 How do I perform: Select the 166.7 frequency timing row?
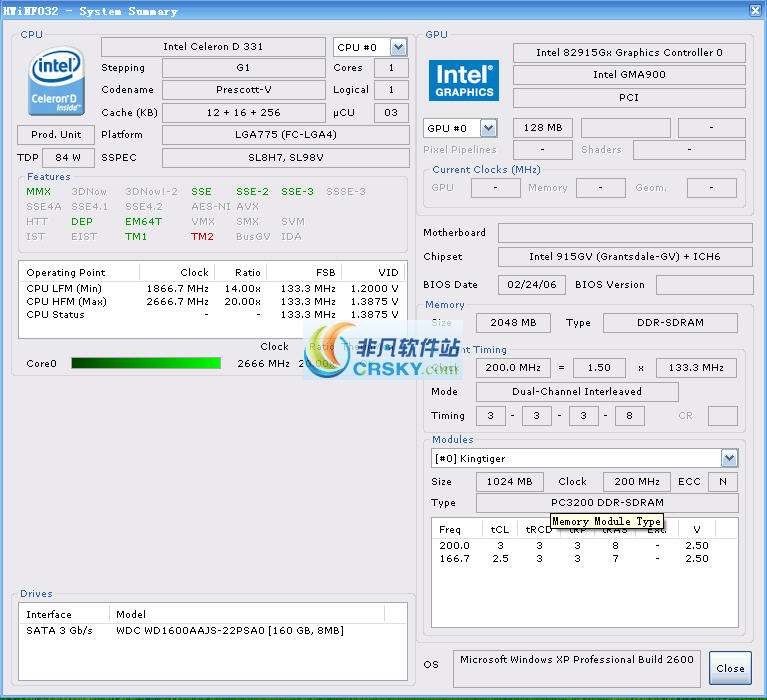coord(584,559)
